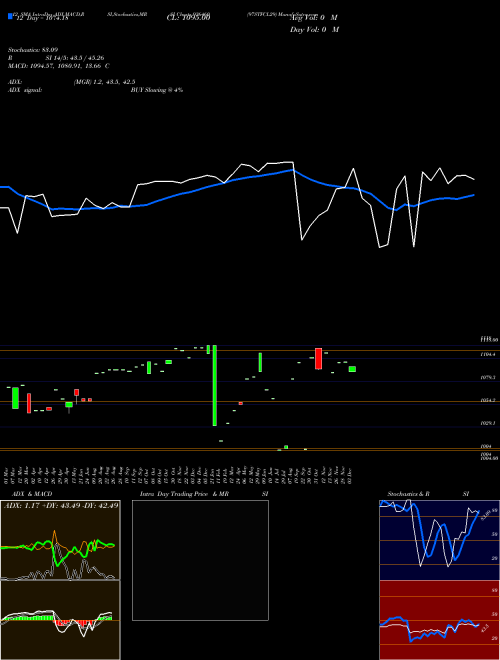Click the 'BUY Slowing @ 4%' signal text
The image size is (500, 660).
tap(157, 90)
